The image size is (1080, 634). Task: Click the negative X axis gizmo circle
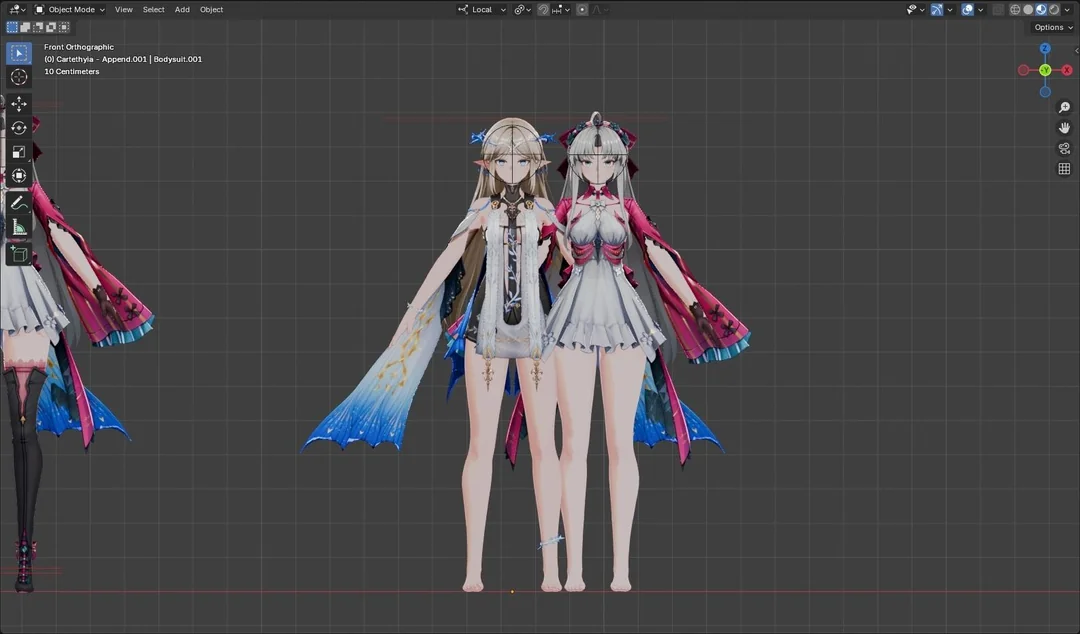point(1024,70)
